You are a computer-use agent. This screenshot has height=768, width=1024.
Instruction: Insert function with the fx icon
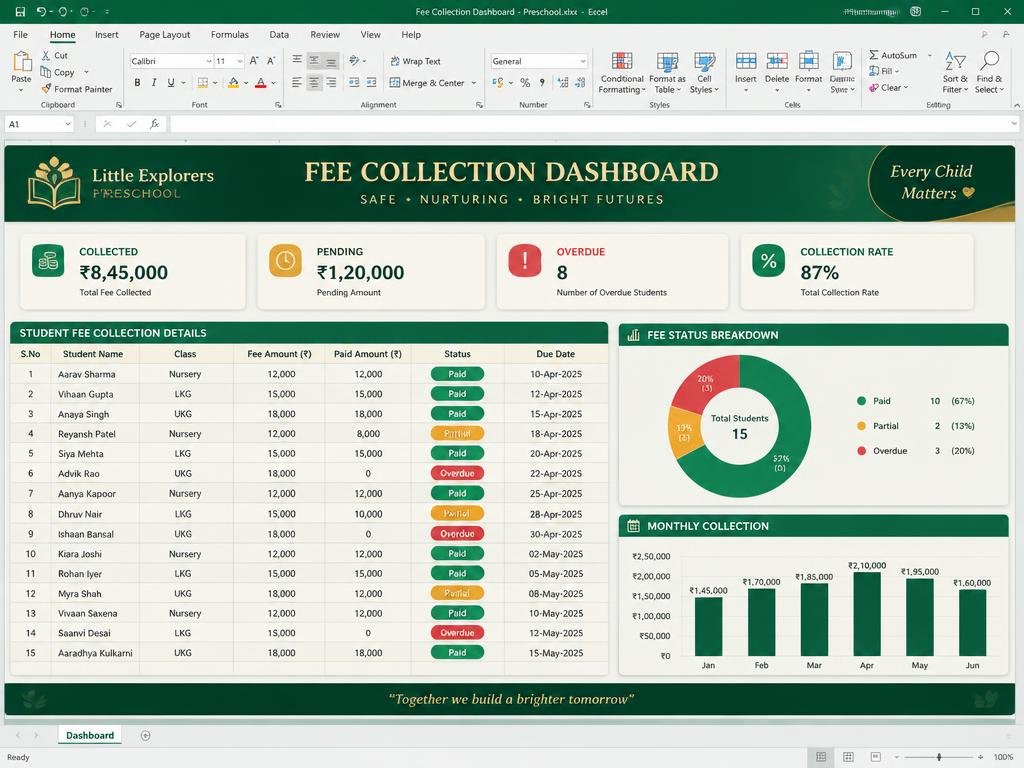click(155, 123)
